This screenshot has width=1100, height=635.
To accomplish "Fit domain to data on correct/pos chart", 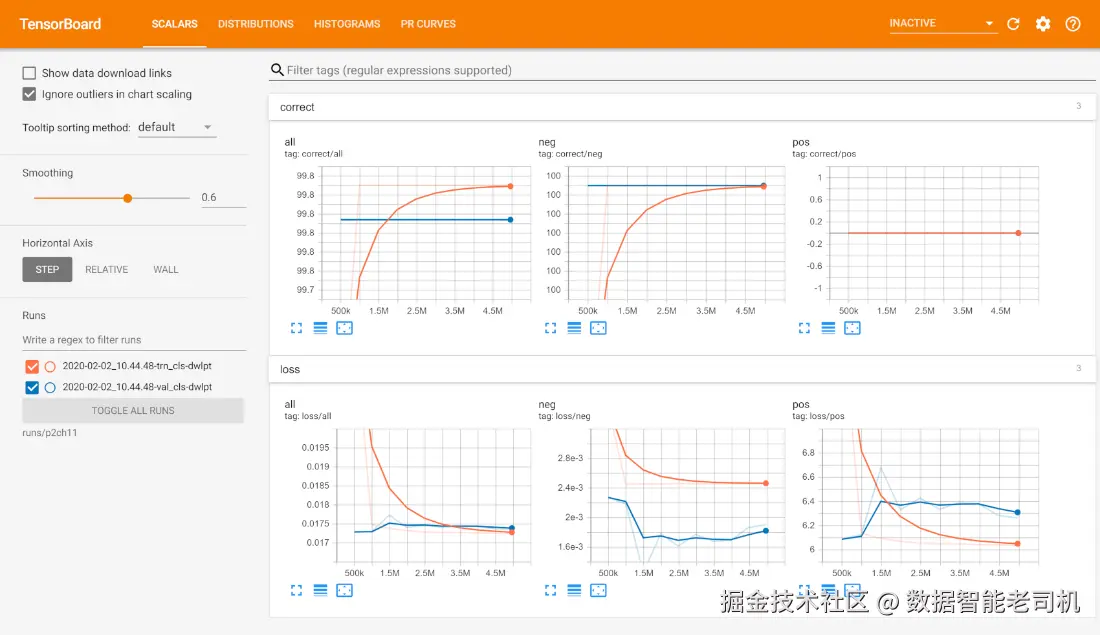I will click(x=852, y=328).
